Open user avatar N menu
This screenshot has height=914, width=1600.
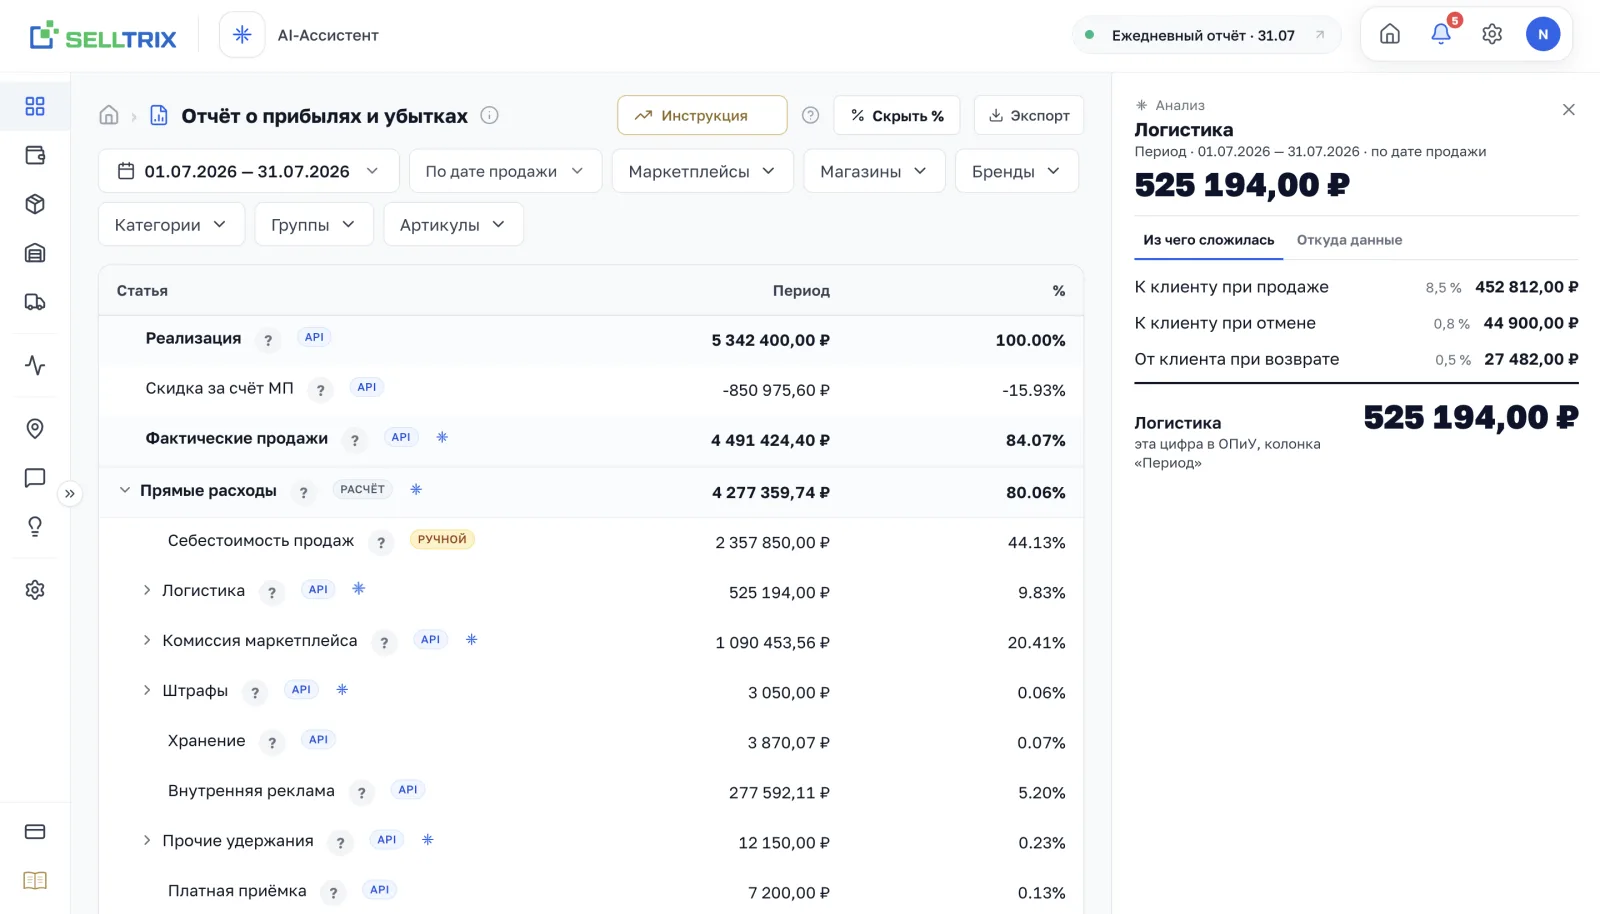pos(1543,34)
